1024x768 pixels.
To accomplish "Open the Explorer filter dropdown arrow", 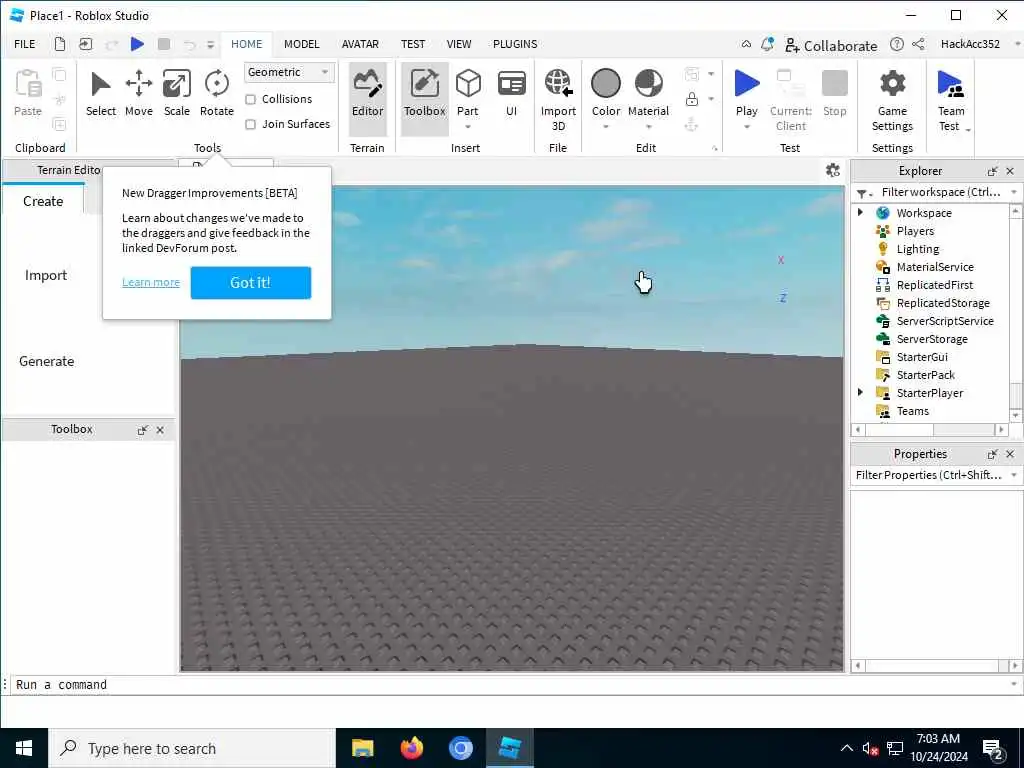I will point(1014,192).
